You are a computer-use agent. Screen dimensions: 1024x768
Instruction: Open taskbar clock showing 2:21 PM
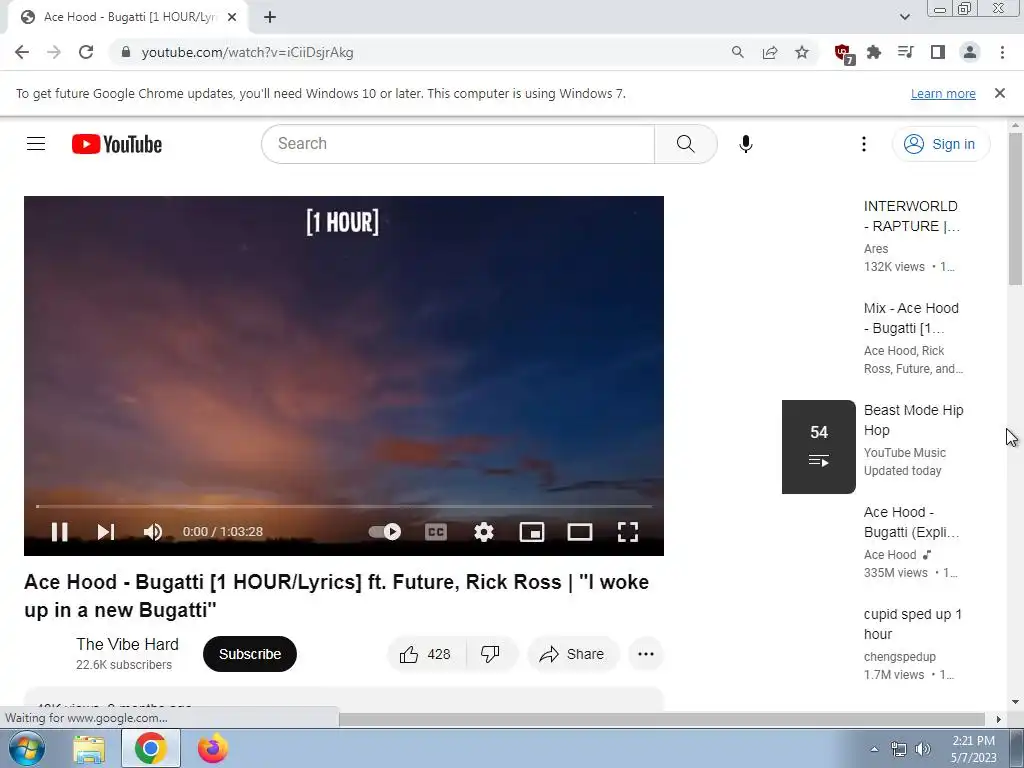(x=974, y=749)
